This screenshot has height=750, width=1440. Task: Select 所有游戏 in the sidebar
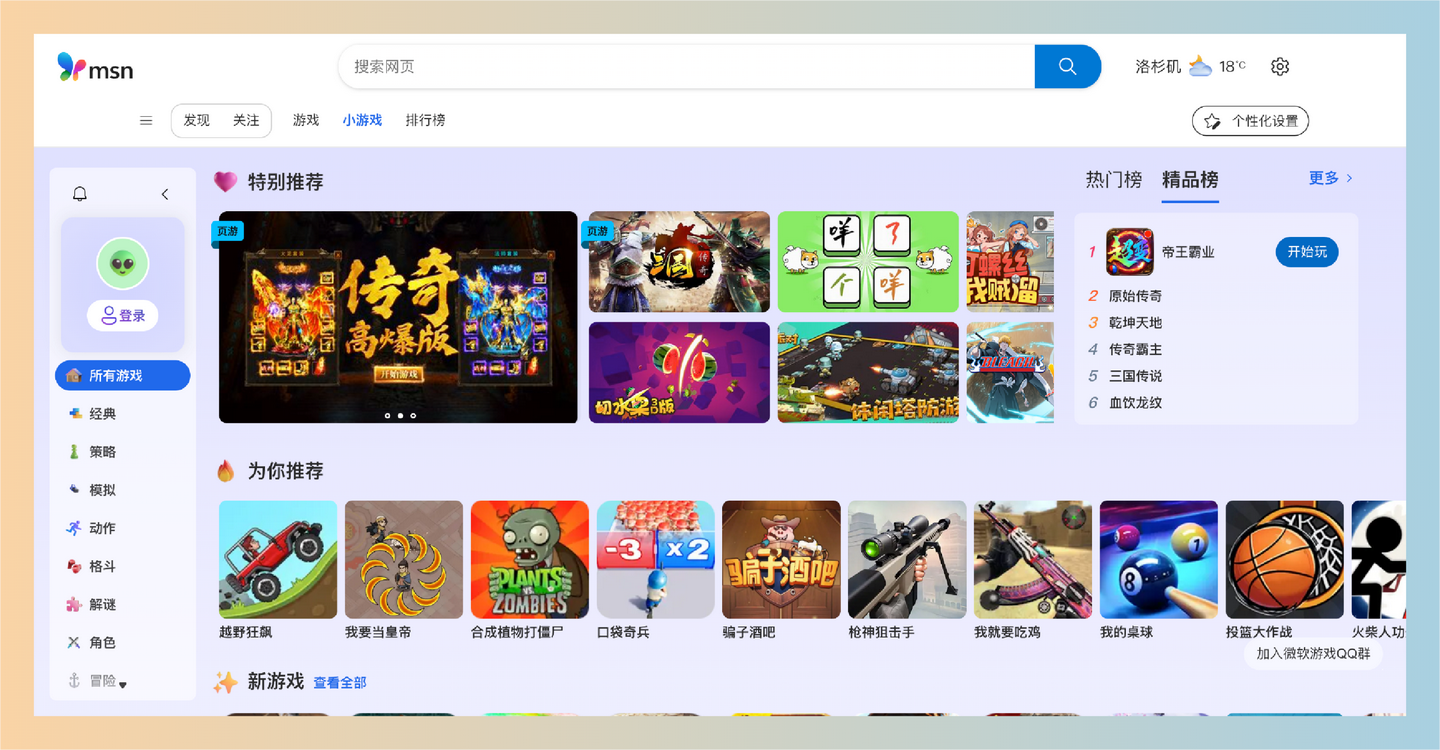click(x=123, y=375)
